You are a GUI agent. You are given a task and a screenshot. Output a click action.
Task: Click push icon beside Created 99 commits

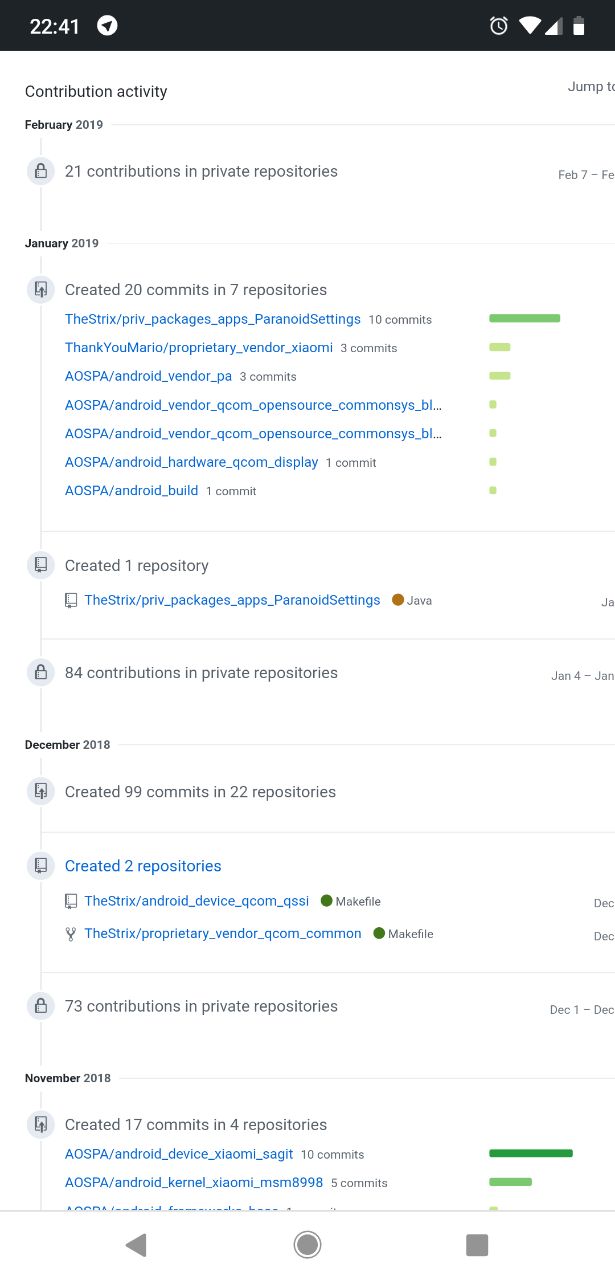[41, 791]
